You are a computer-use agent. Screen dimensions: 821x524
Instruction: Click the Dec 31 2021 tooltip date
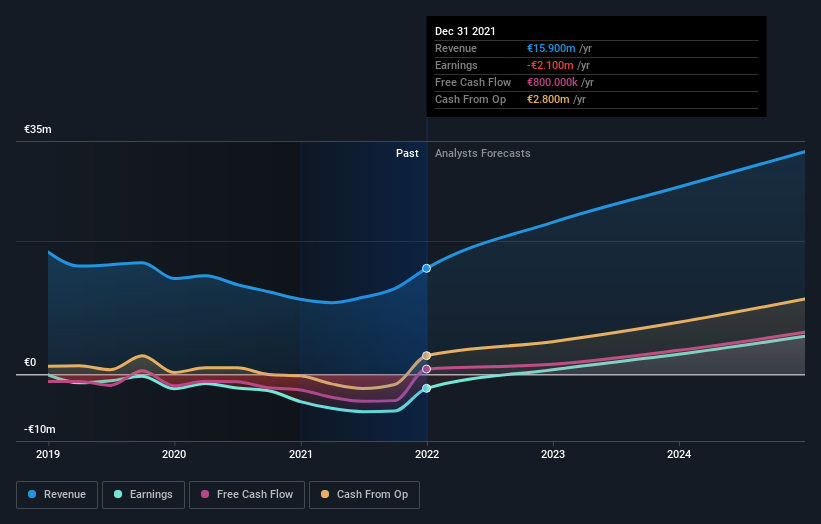pyautogui.click(x=465, y=31)
